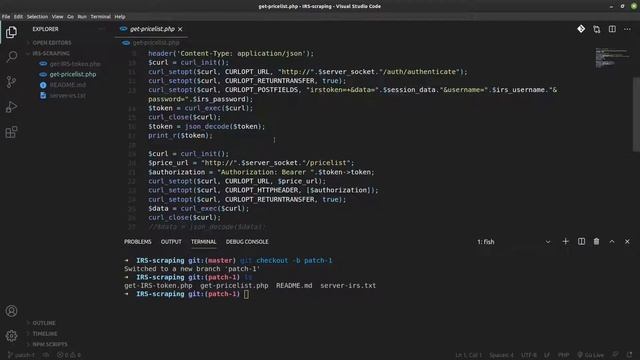The height and width of the screenshot is (360, 640).
Task: Open the Go menu
Action: (x=70, y=17)
